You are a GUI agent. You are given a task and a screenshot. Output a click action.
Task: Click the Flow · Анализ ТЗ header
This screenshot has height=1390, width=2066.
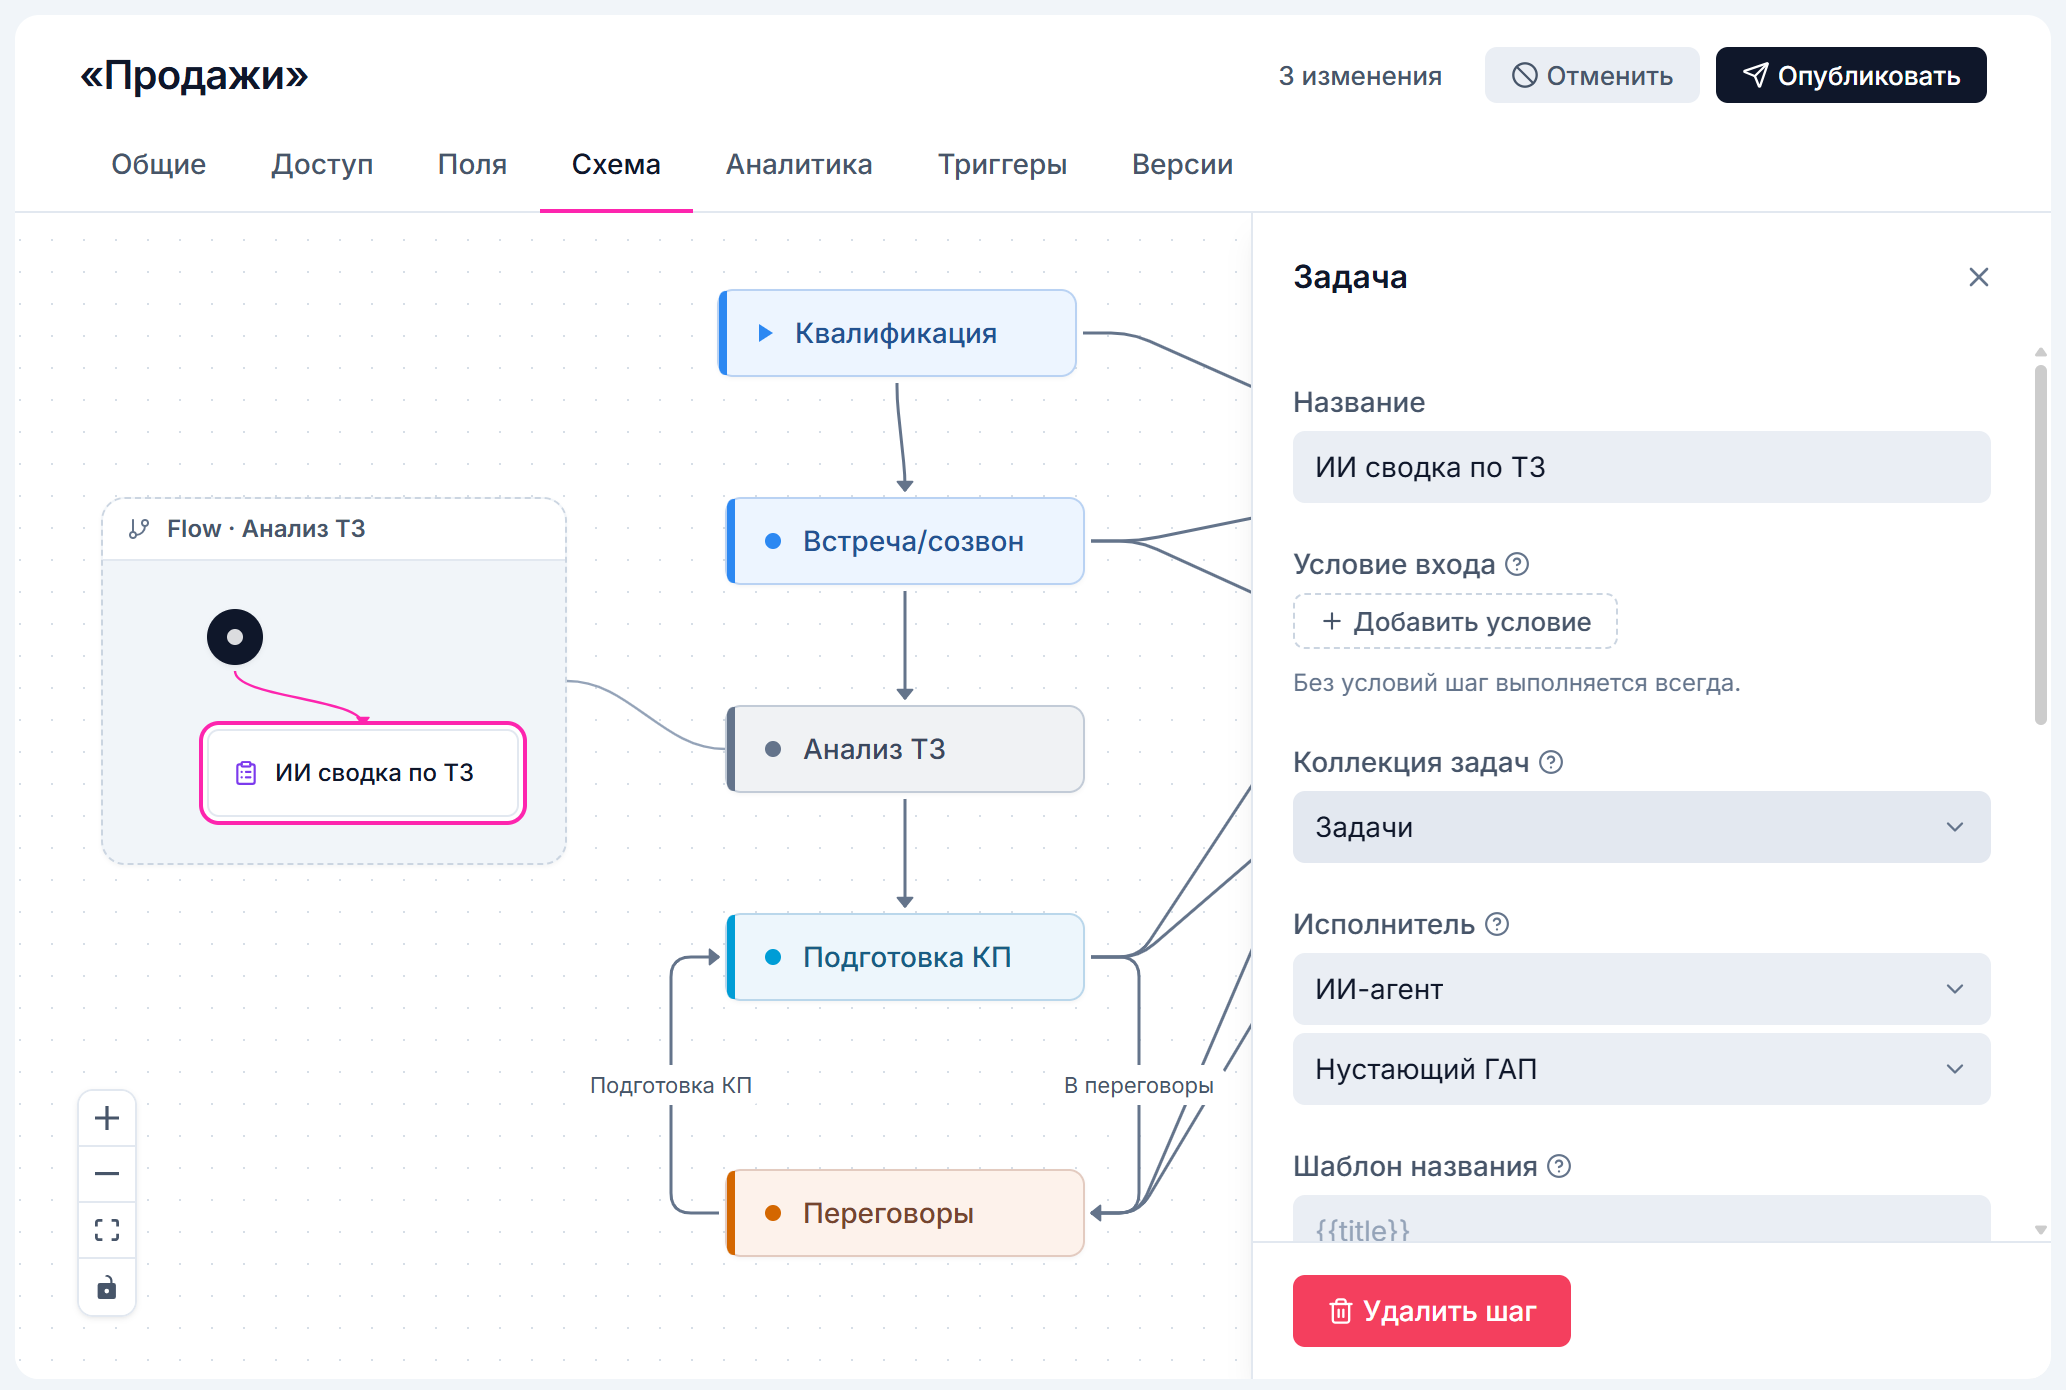pos(334,529)
